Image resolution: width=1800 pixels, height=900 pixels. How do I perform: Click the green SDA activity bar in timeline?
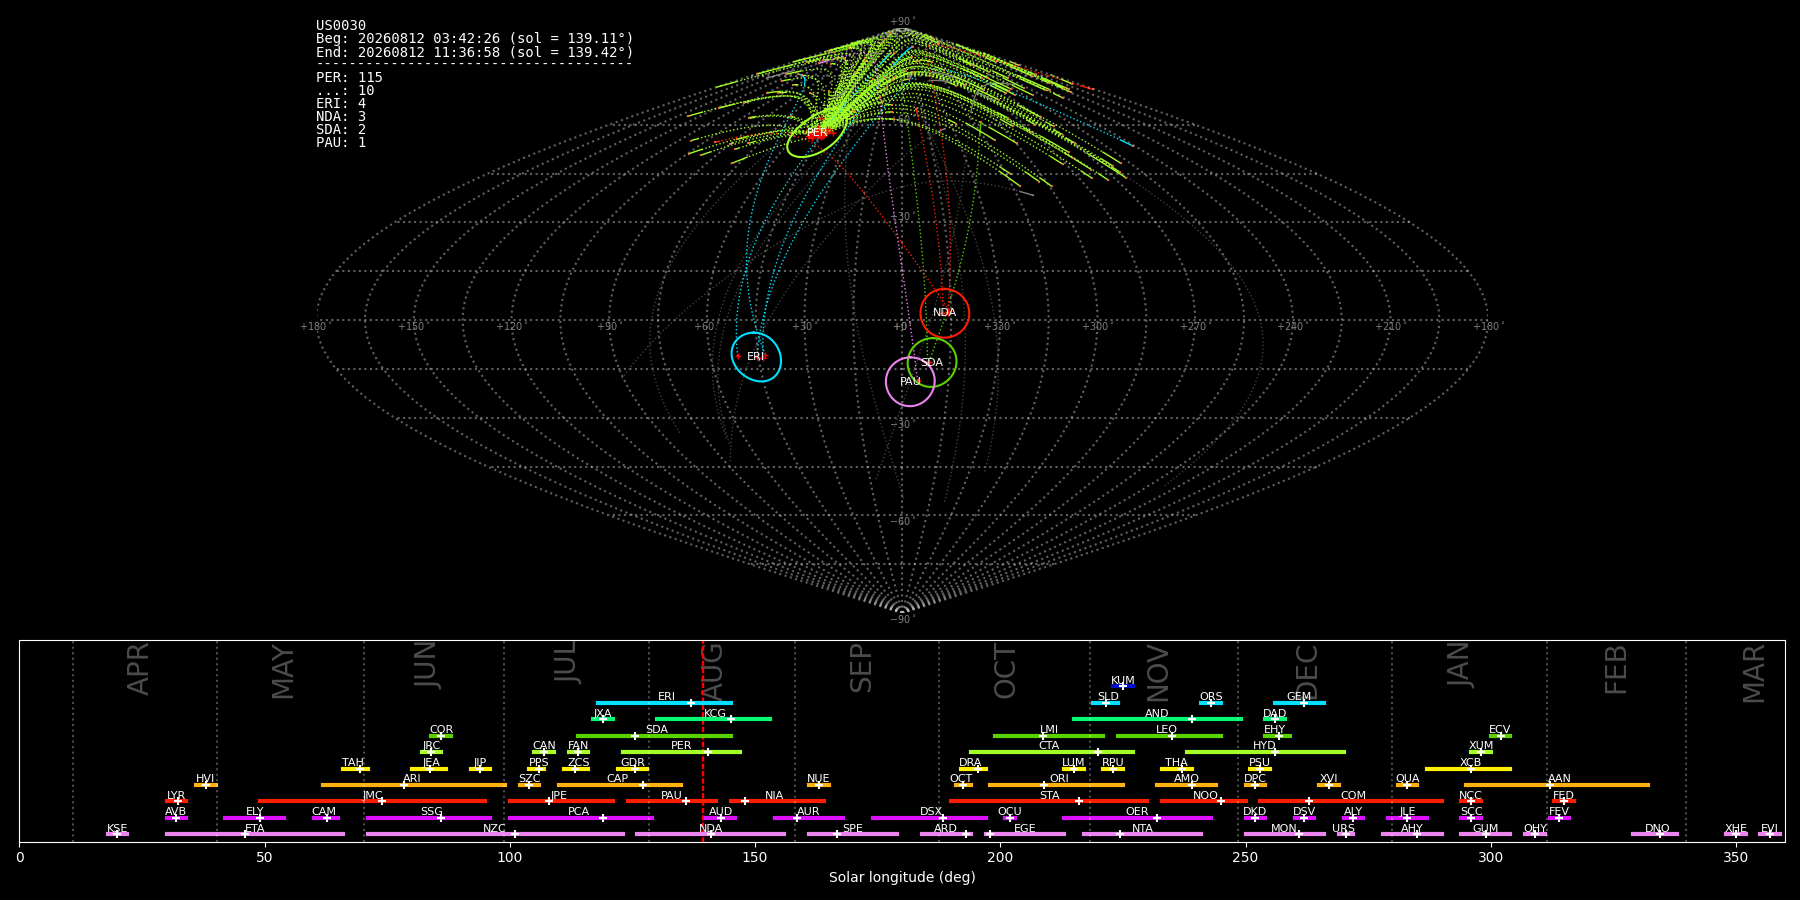(x=654, y=736)
